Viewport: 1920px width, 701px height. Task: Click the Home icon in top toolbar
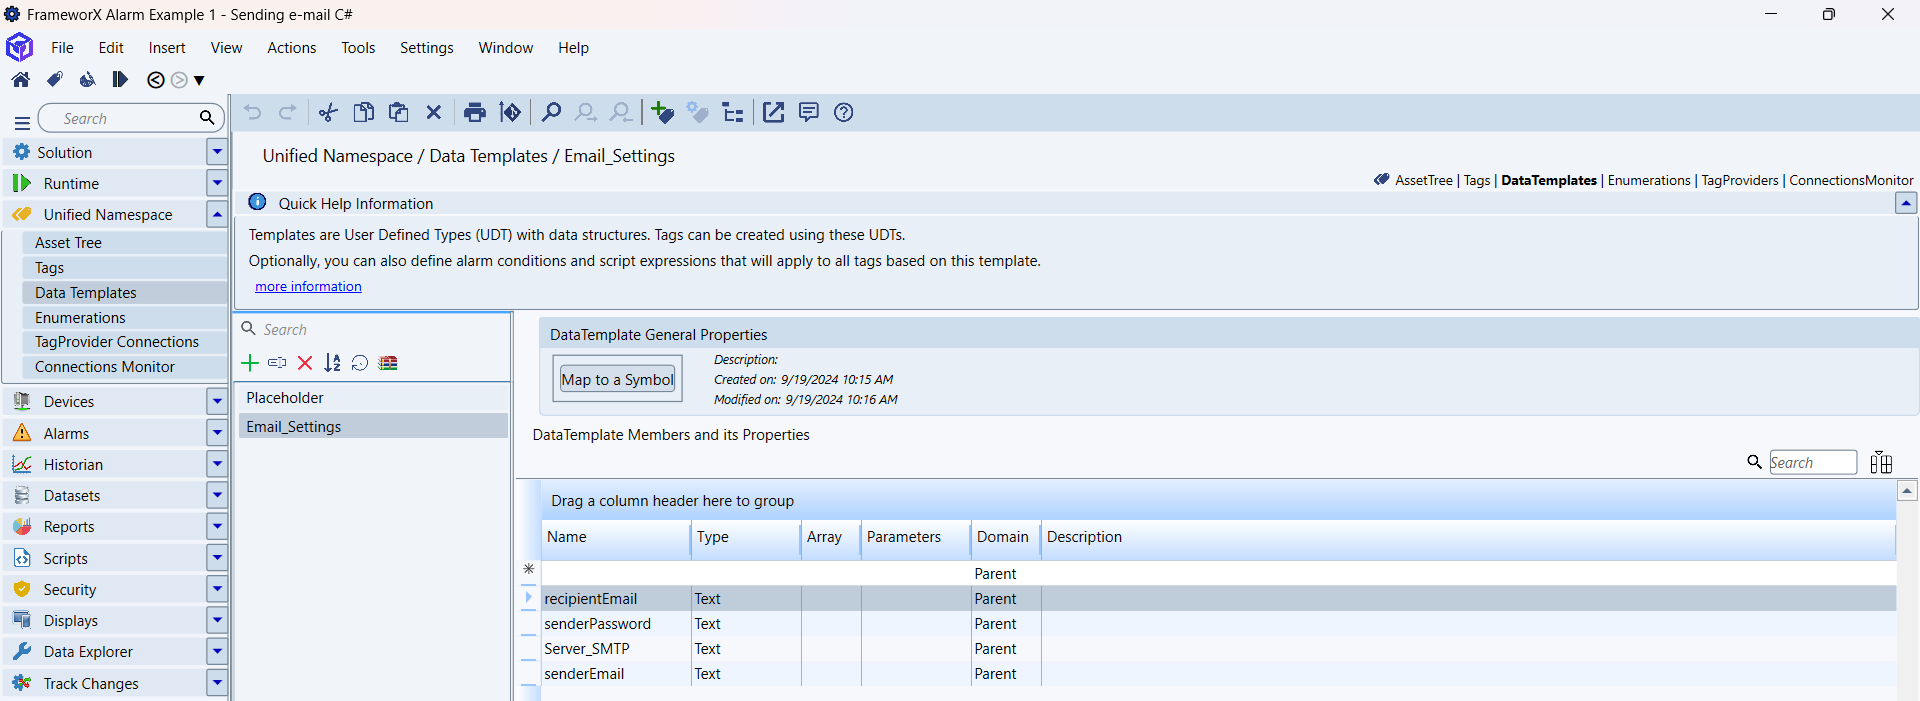[20, 80]
